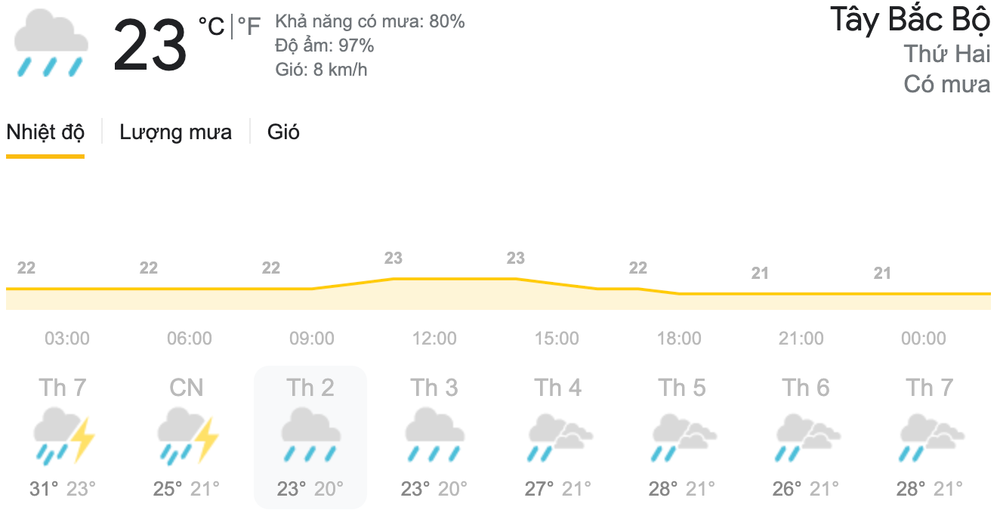This screenshot has height=520, width=1000.
Task: Switch units to °F
Action: click(x=249, y=27)
